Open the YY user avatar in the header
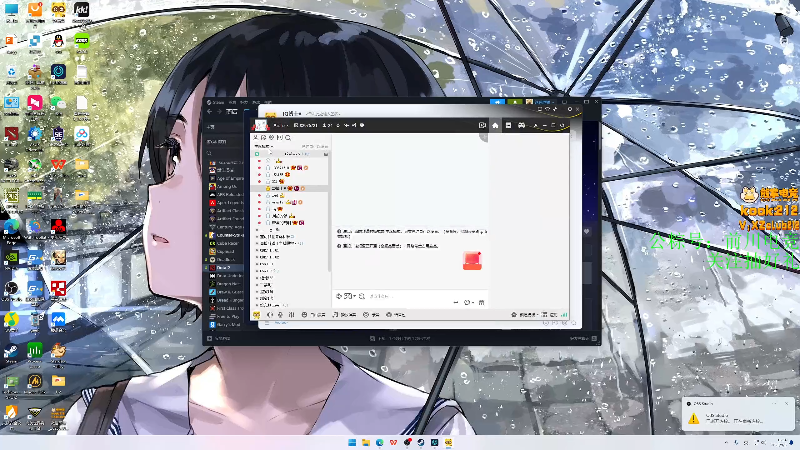The height and width of the screenshot is (450, 800). [x=261, y=125]
